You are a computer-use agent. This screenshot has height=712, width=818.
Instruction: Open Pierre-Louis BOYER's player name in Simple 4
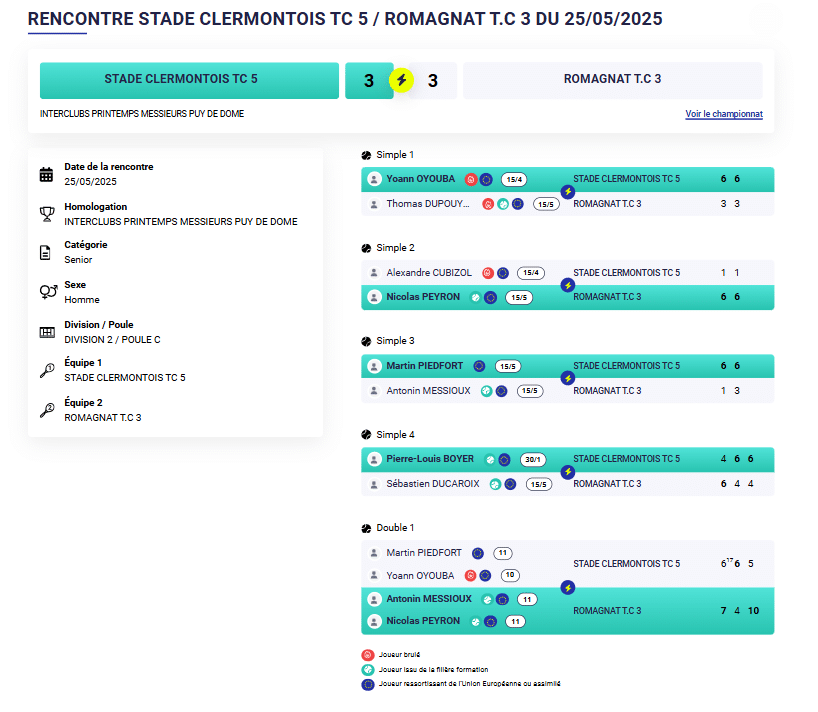point(430,459)
